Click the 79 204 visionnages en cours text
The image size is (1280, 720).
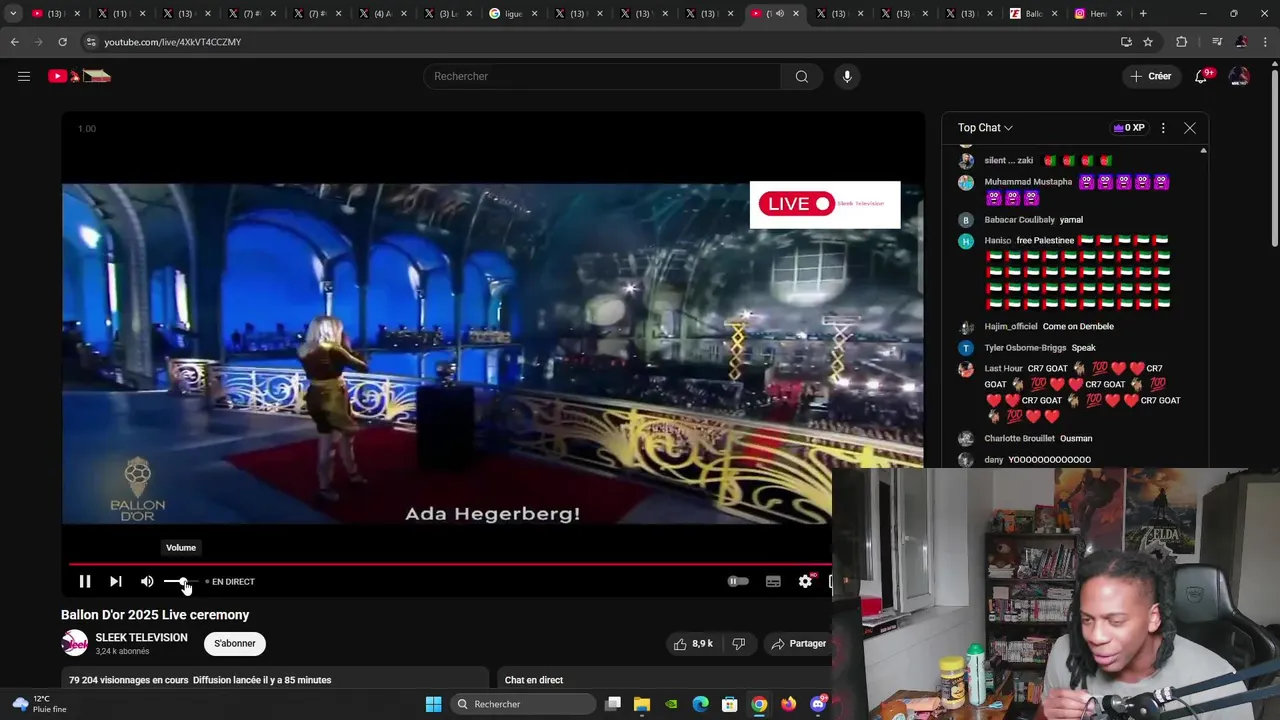pos(129,680)
